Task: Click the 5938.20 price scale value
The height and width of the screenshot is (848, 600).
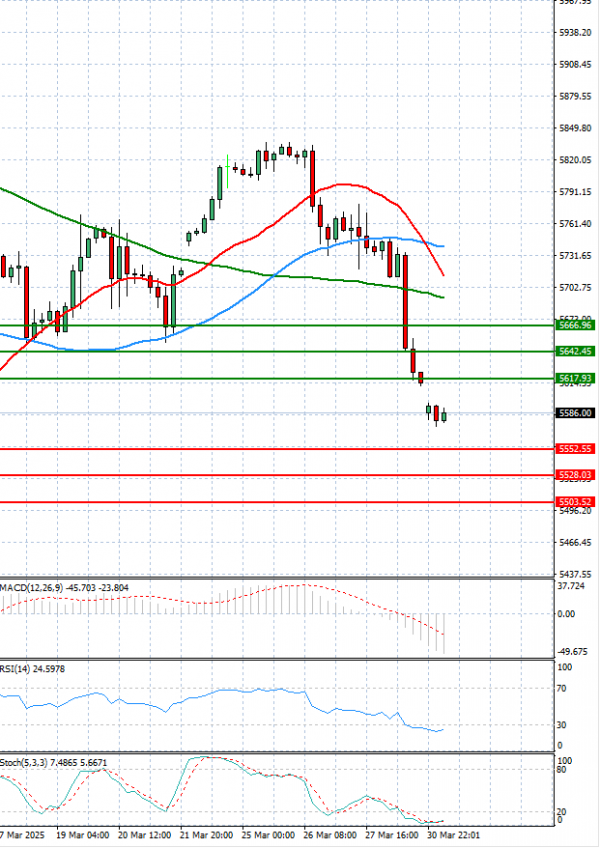Action: pos(575,32)
